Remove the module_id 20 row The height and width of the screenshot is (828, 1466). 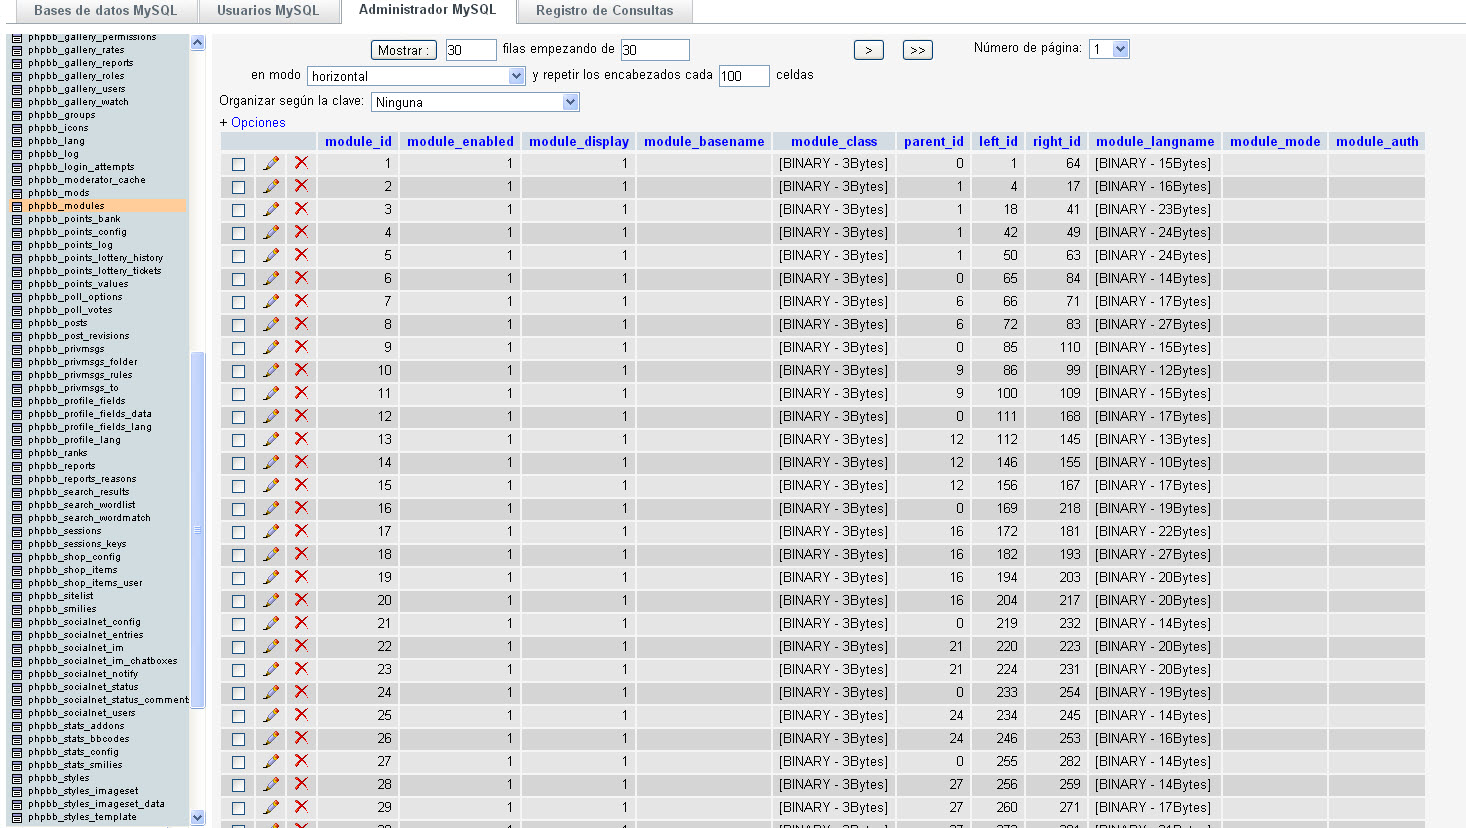pos(301,600)
